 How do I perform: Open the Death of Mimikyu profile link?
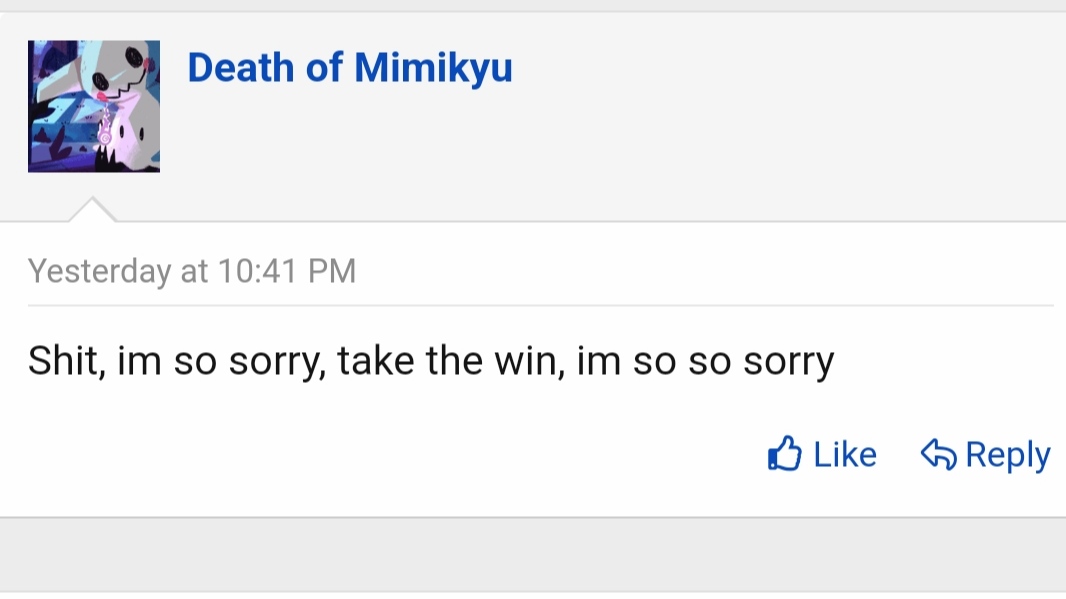[x=349, y=67]
